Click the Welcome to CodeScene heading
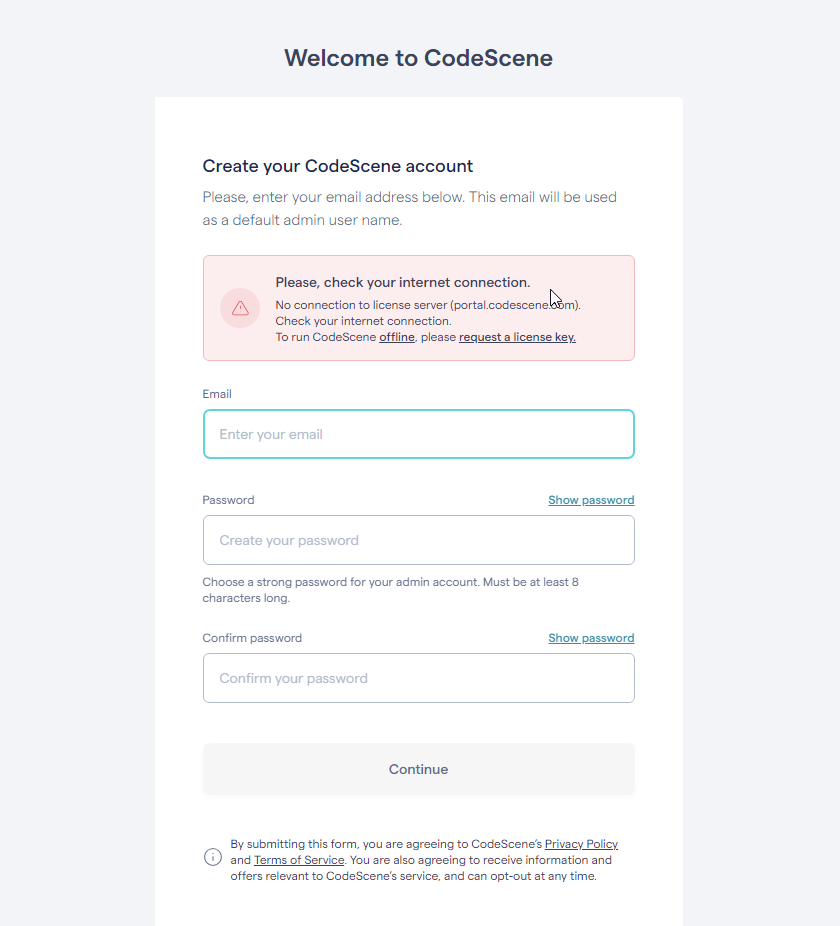The height and width of the screenshot is (926, 840). (x=419, y=58)
